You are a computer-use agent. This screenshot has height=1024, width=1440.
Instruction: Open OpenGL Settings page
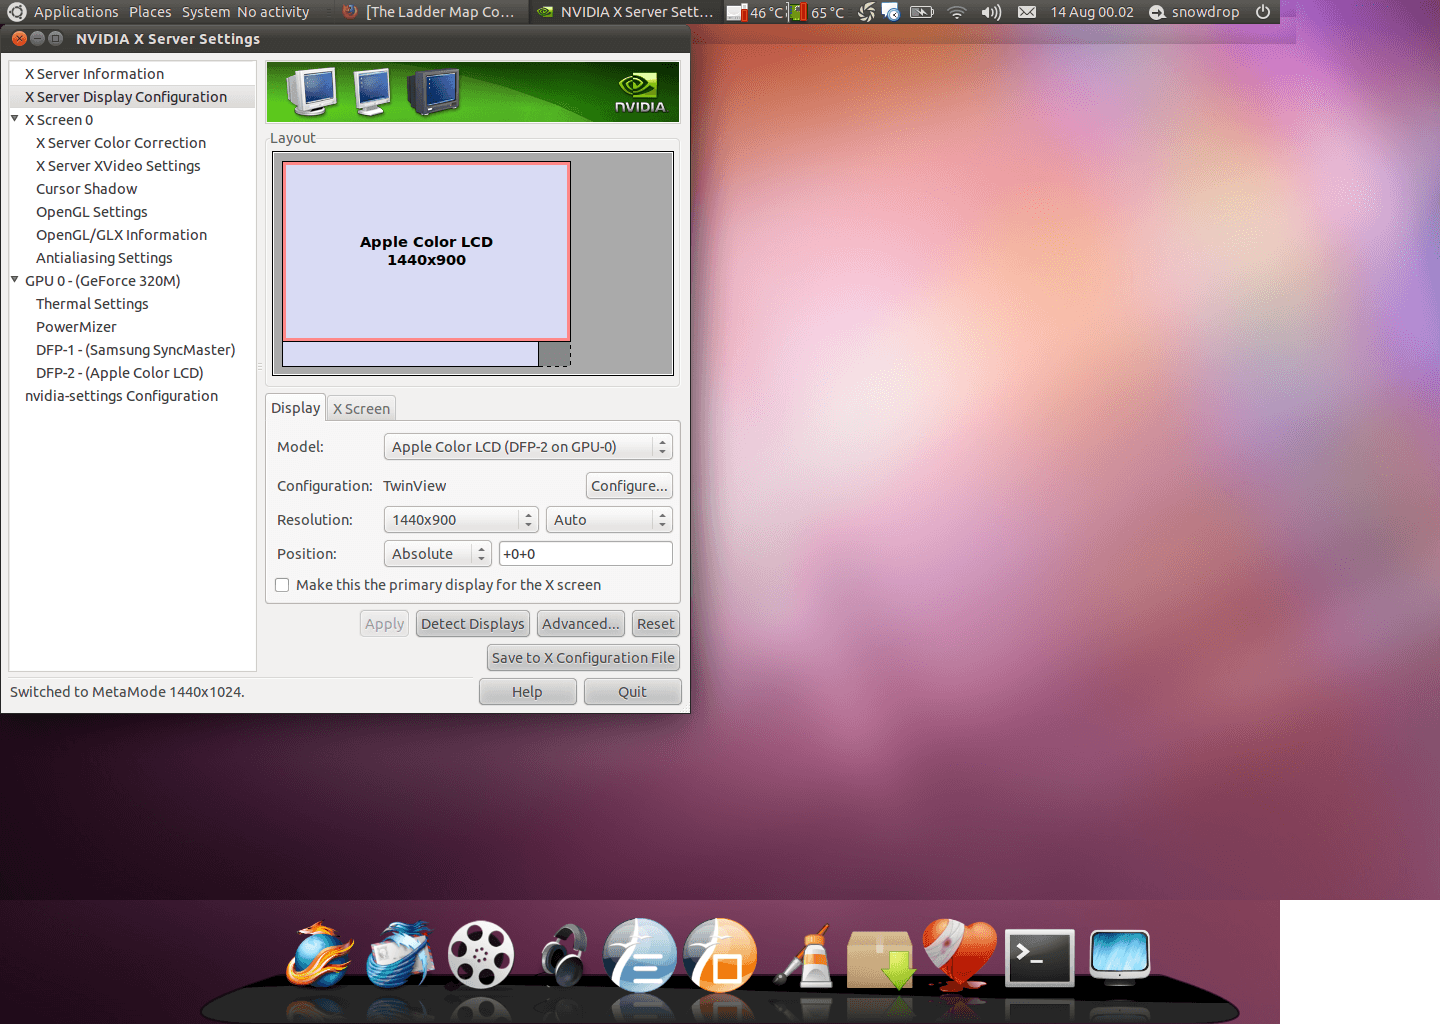tap(132, 212)
